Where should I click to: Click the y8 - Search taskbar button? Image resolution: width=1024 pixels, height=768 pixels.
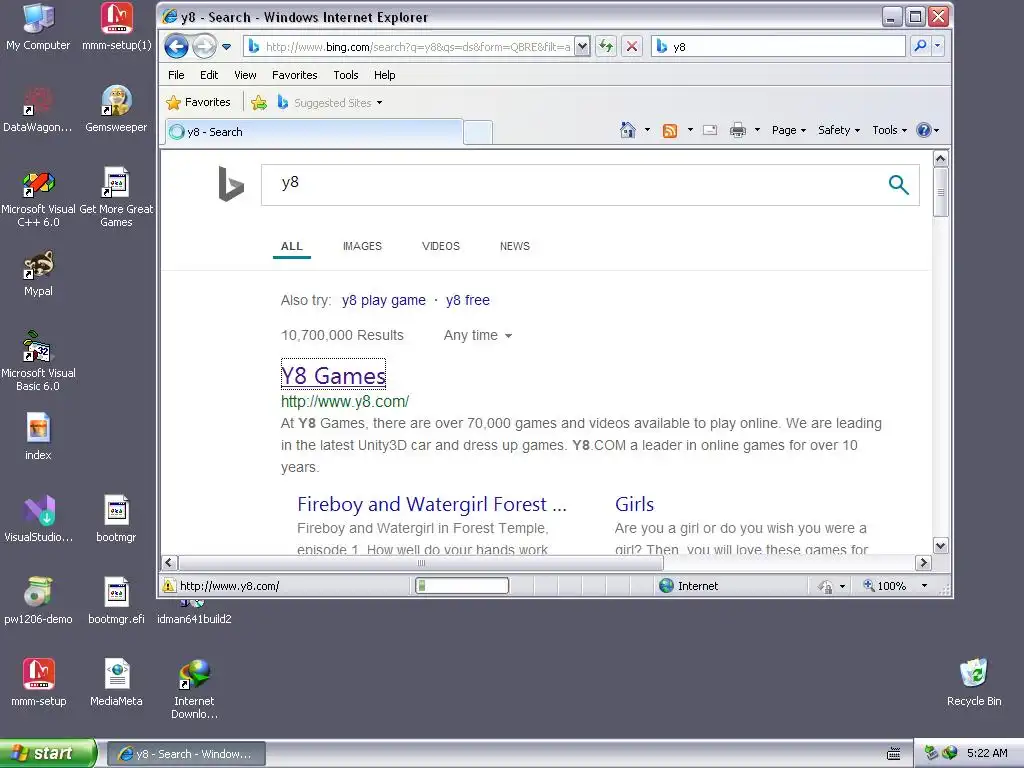click(x=187, y=754)
